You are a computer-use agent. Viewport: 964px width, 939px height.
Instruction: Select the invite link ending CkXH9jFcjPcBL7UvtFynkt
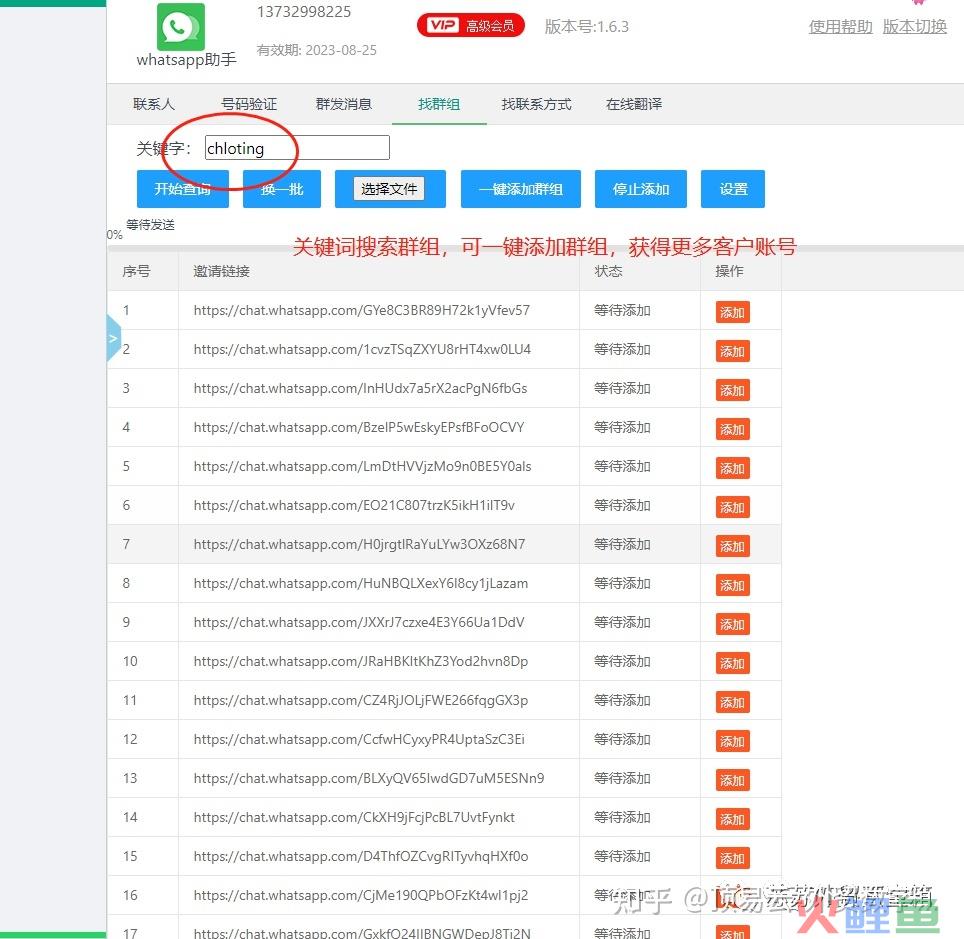(354, 817)
